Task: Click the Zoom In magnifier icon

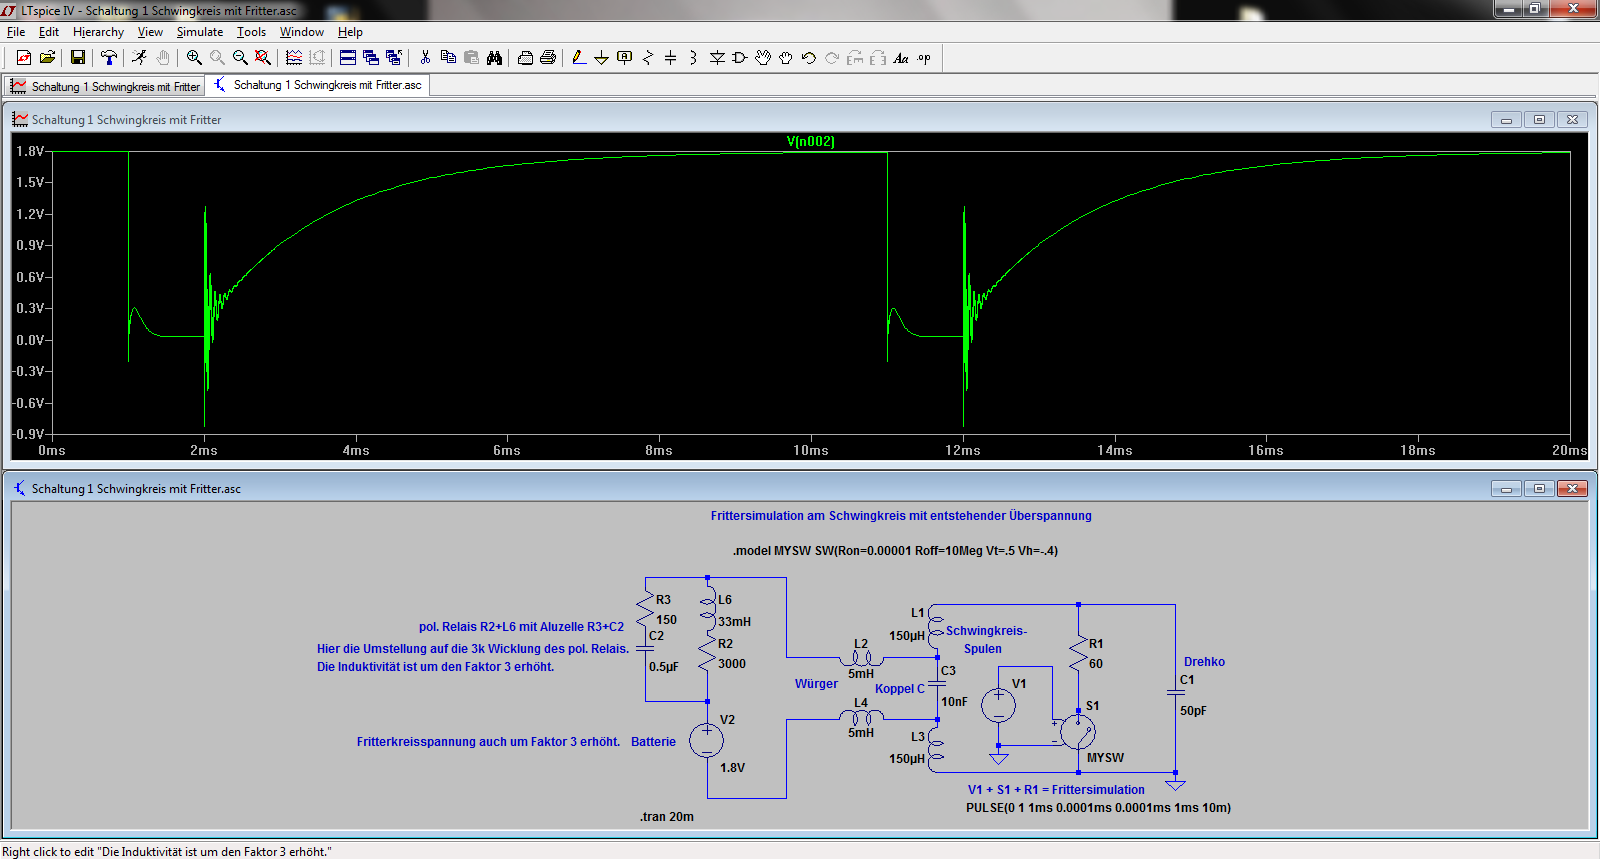Action: tap(194, 58)
